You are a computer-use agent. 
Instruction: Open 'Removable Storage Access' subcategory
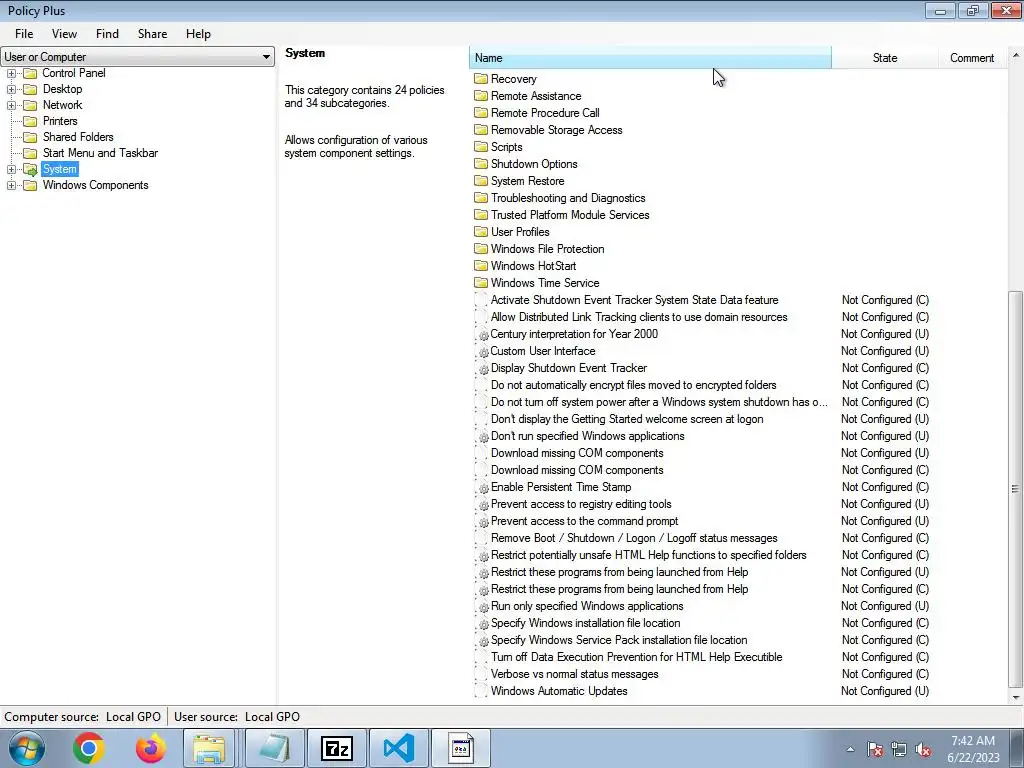(556, 130)
